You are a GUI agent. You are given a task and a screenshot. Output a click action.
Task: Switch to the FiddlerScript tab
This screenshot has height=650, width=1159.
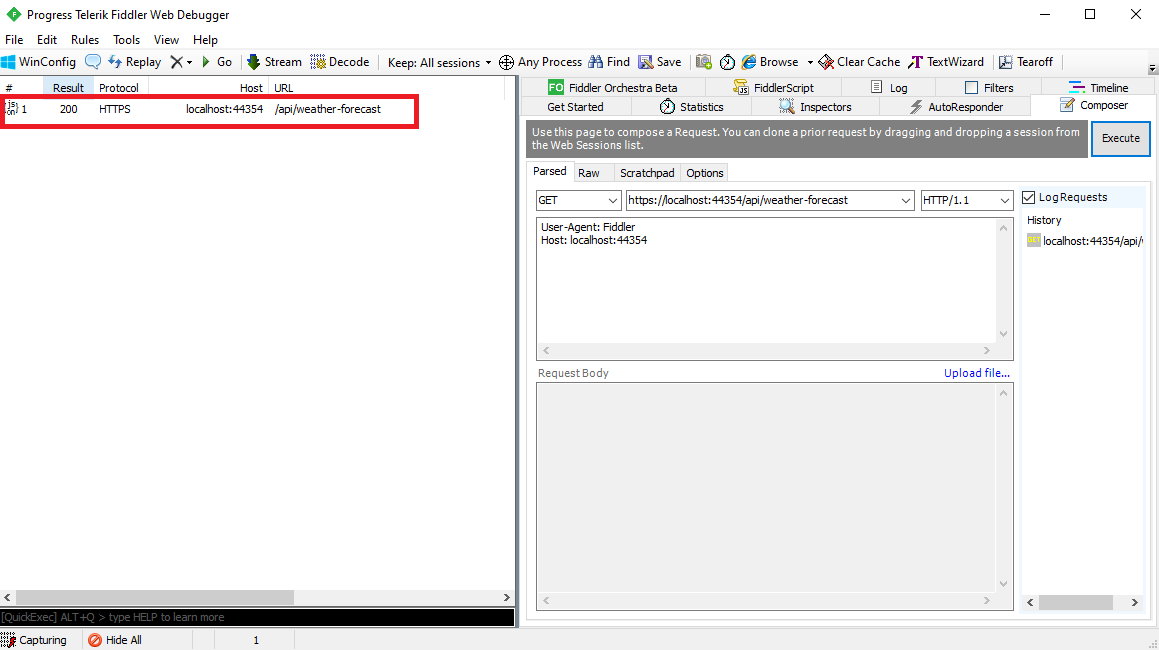click(x=773, y=87)
